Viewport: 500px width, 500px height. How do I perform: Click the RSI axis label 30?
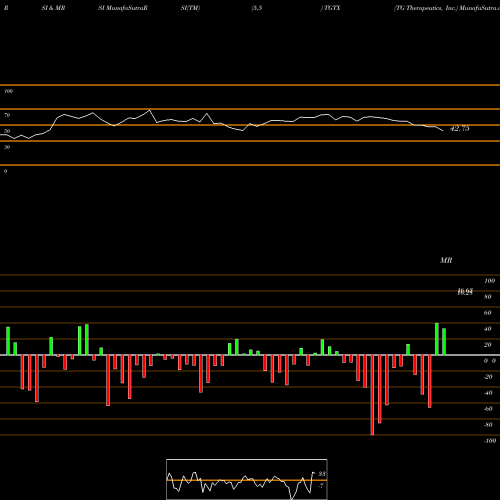click(7, 147)
